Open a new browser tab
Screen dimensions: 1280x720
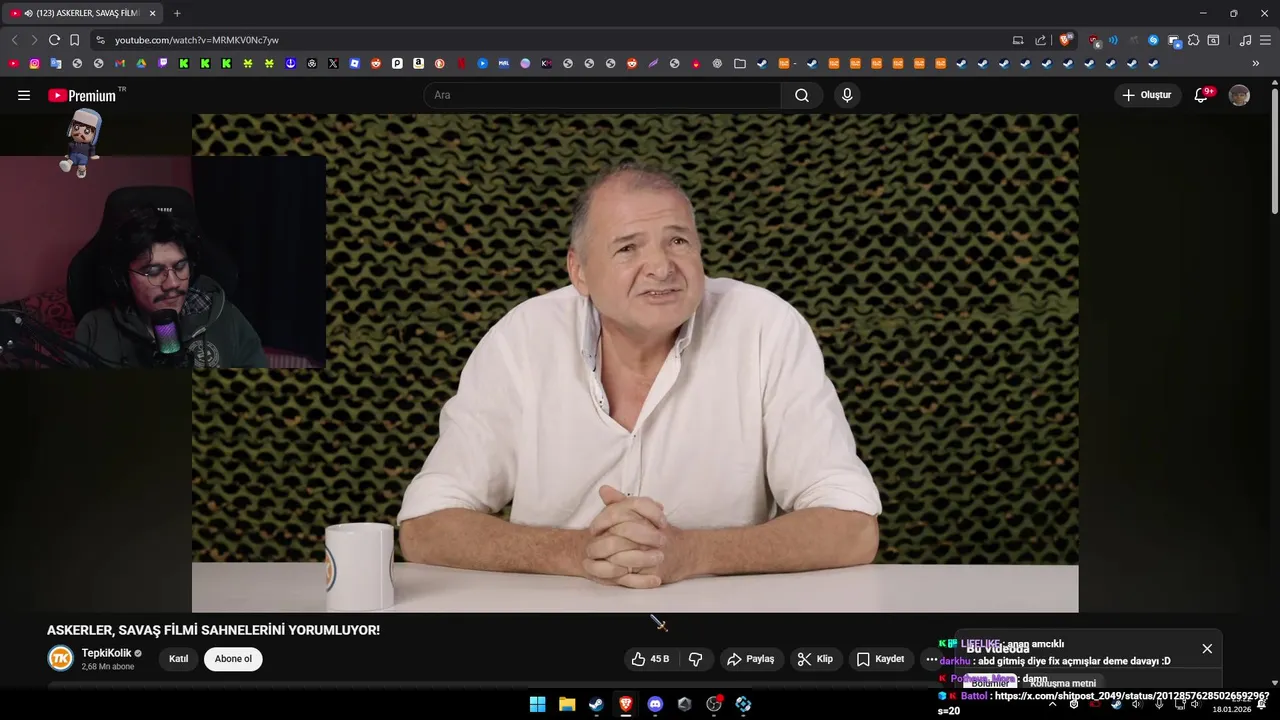[x=177, y=13]
